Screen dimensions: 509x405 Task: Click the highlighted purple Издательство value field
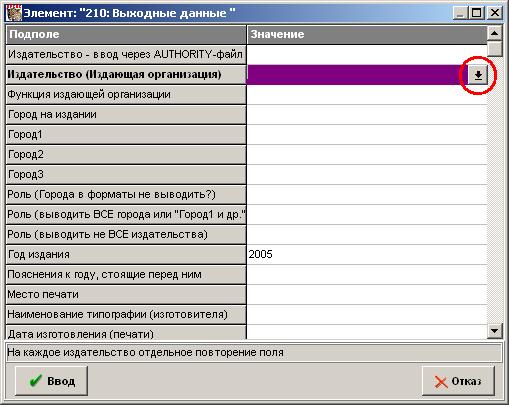[357, 75]
